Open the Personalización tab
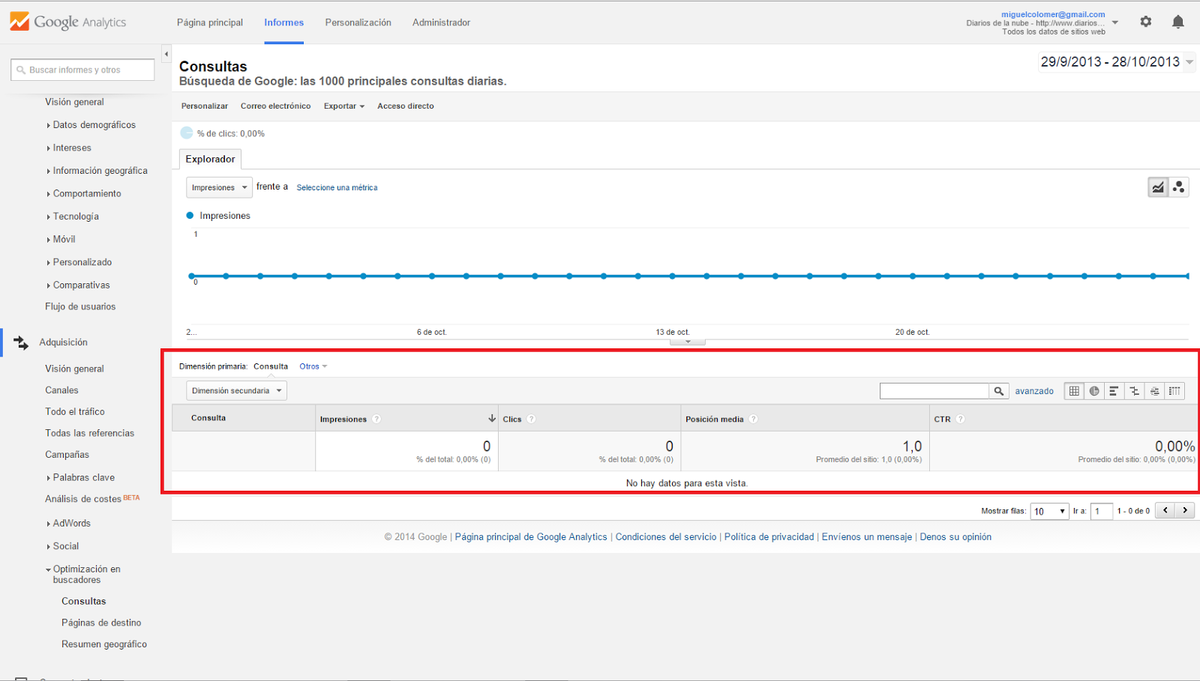The width and height of the screenshot is (1200, 681). click(358, 22)
